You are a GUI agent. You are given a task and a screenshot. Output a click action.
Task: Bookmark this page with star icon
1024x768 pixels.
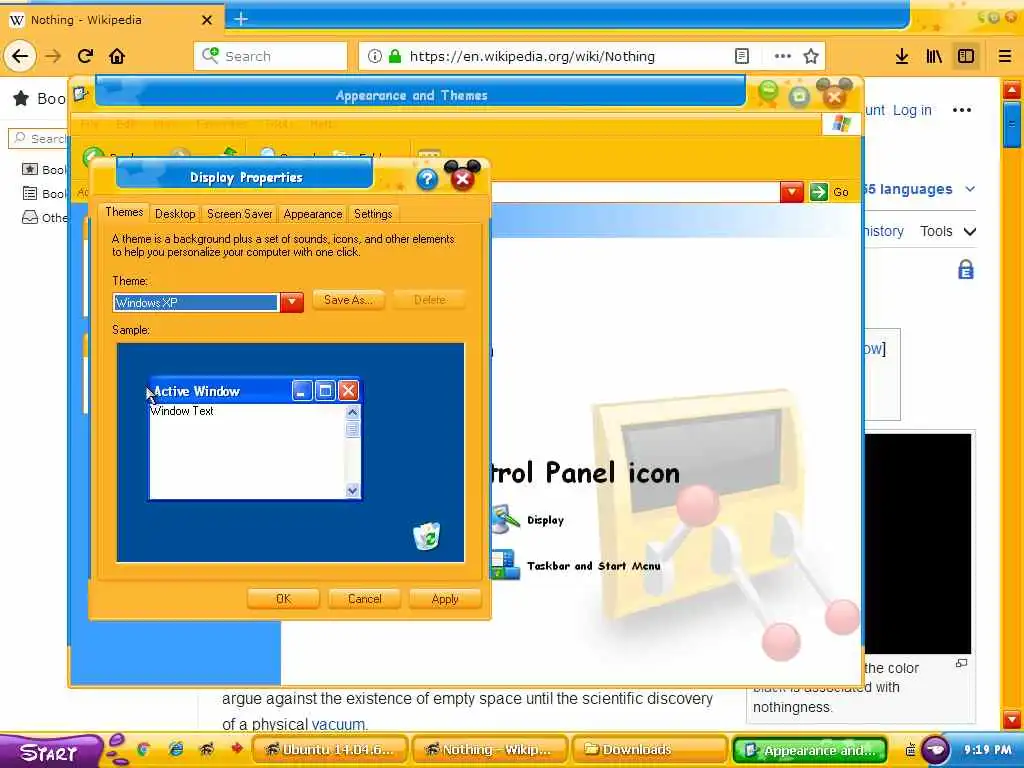(811, 56)
